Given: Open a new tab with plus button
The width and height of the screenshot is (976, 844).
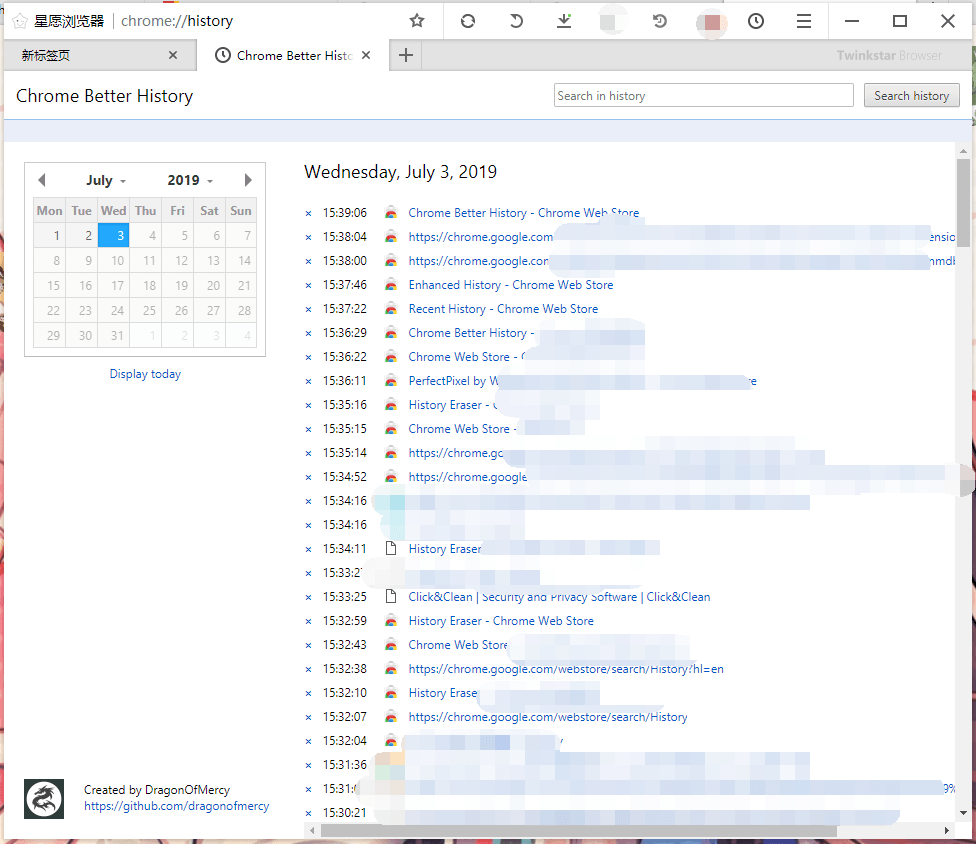Looking at the screenshot, I should click(406, 55).
